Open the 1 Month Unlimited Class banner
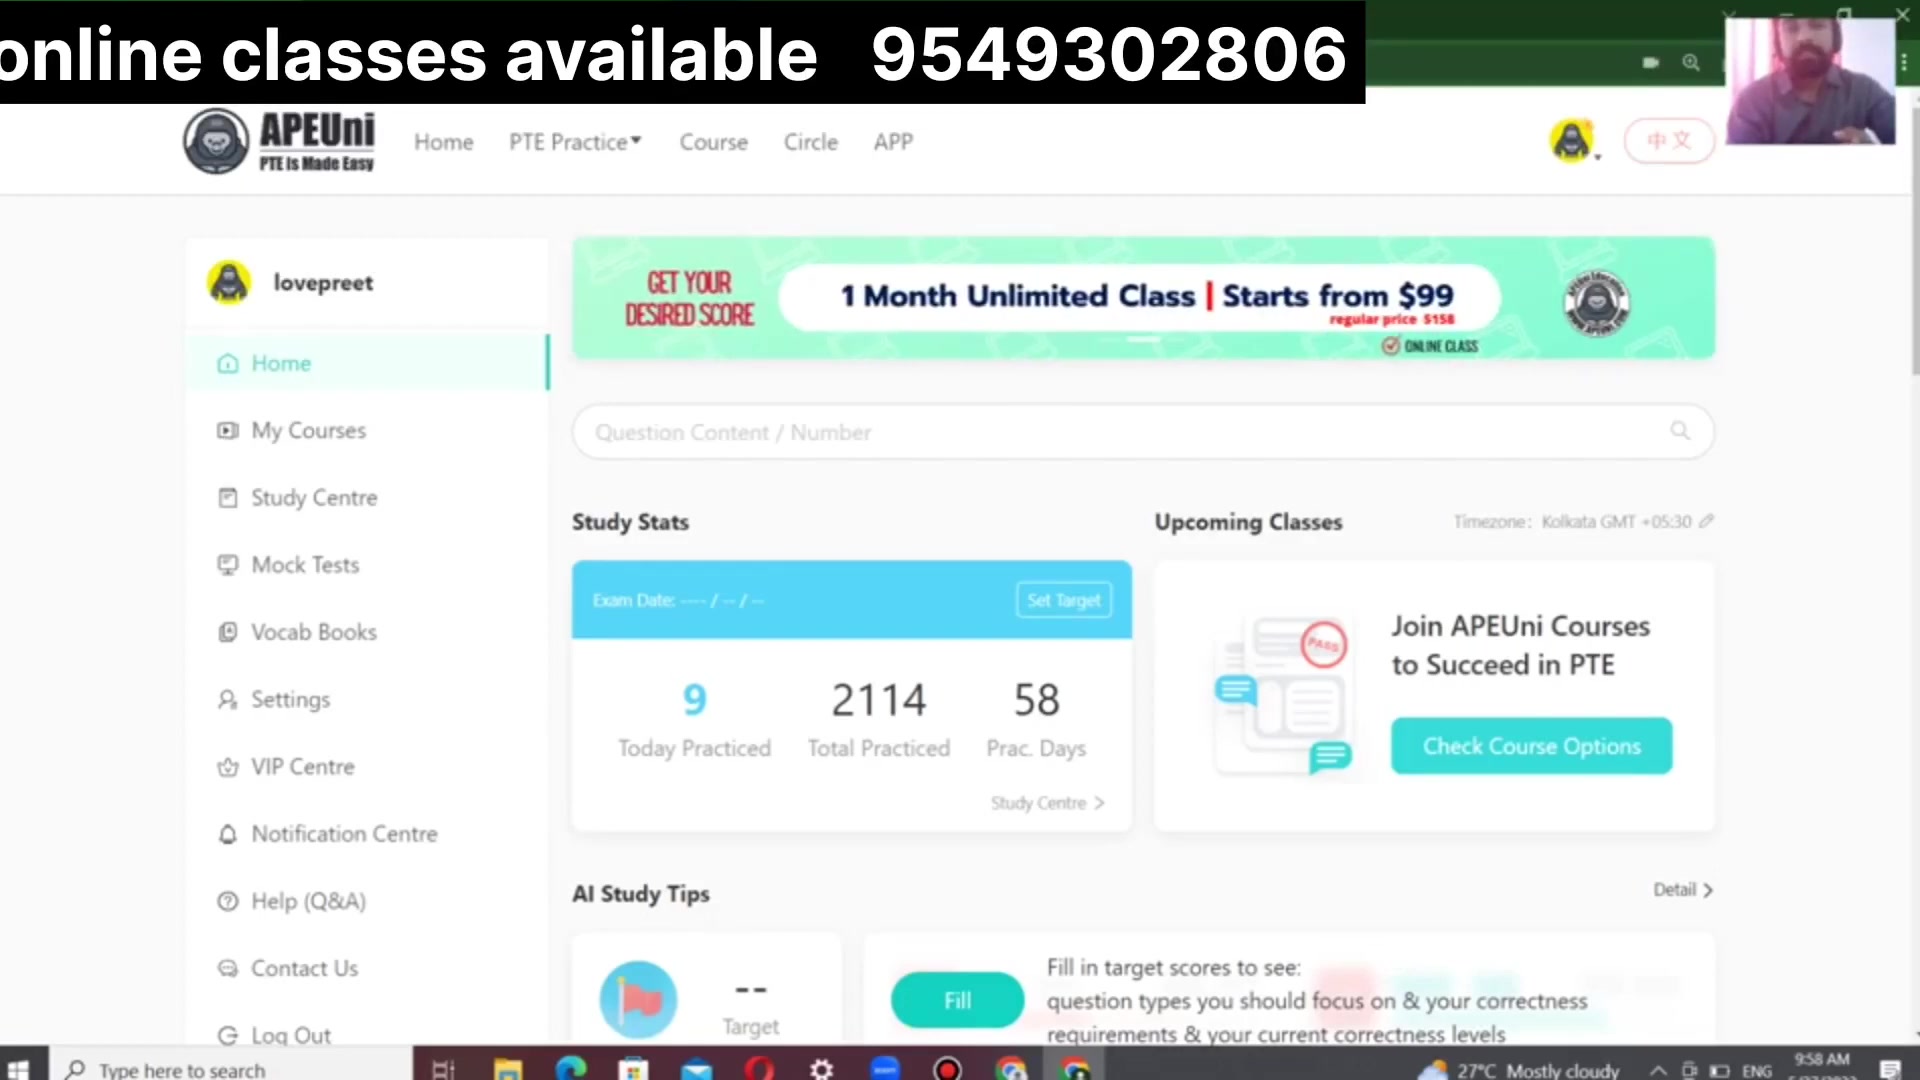The height and width of the screenshot is (1080, 1920). tap(1143, 298)
